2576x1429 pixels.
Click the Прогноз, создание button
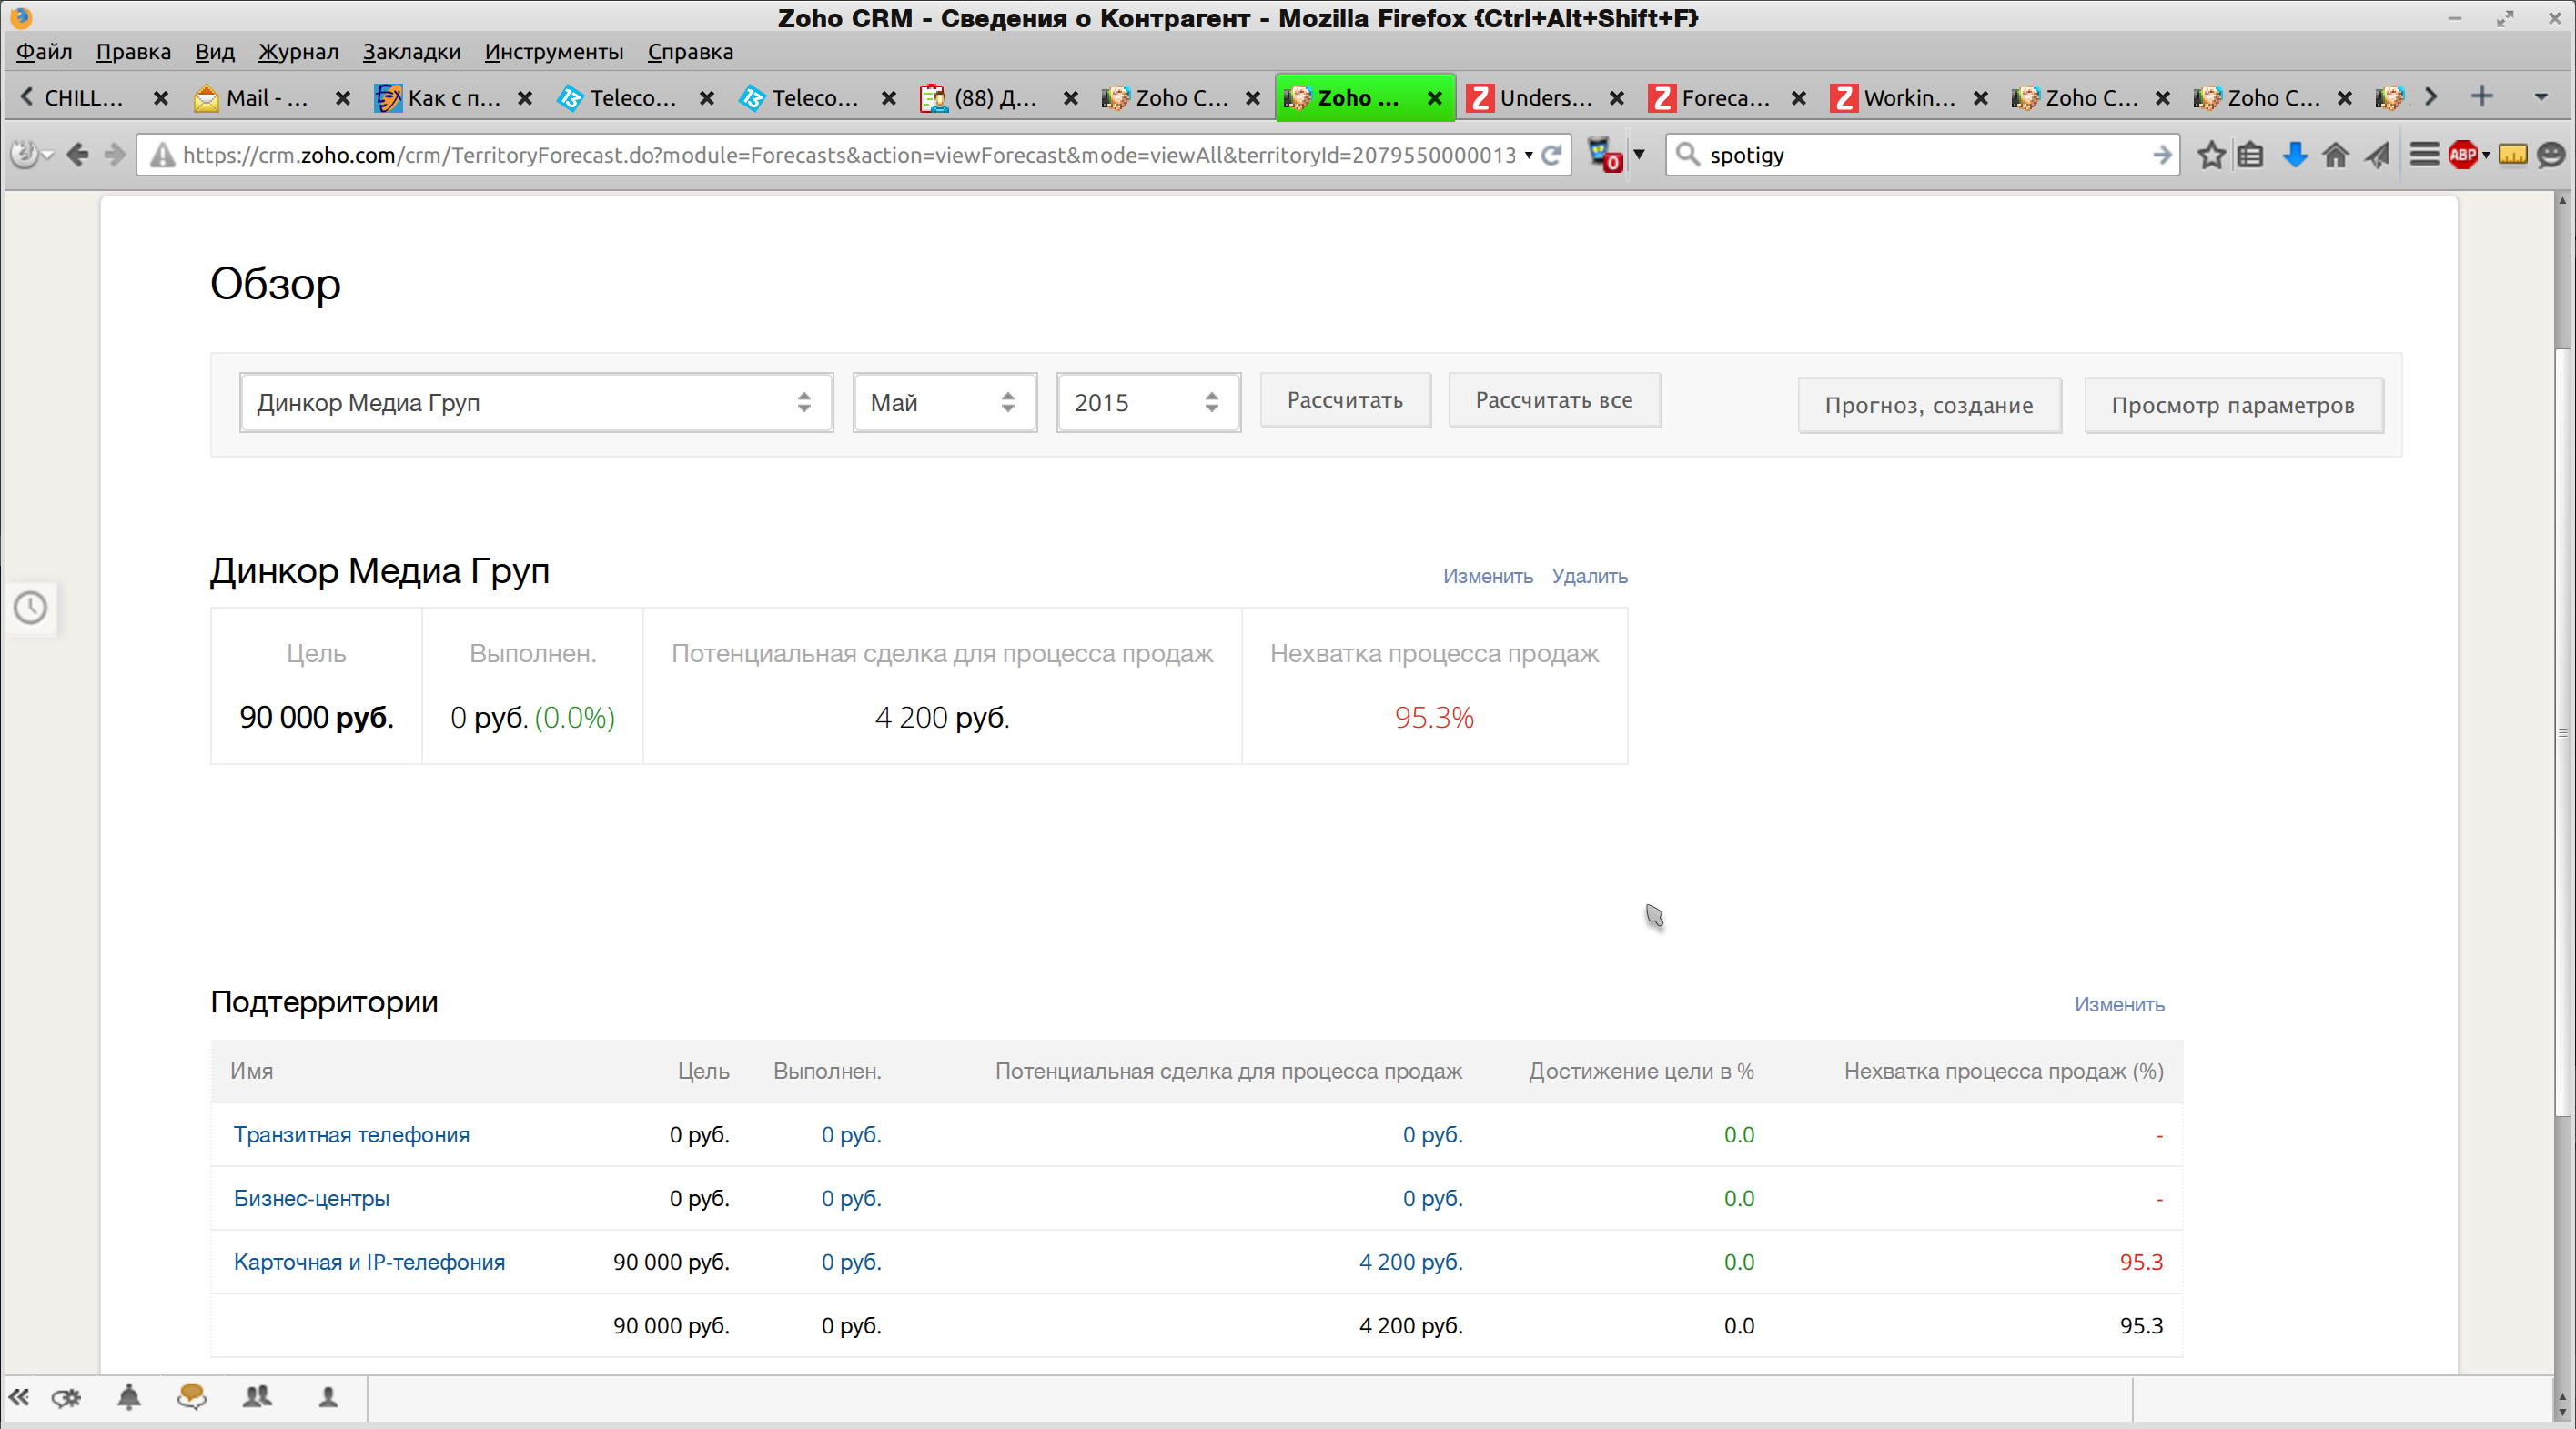(x=1929, y=405)
